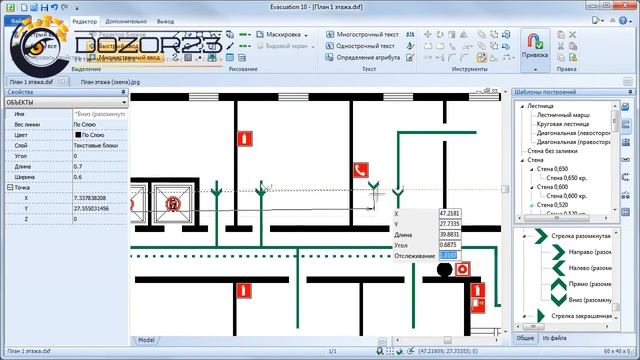The height and width of the screenshot is (360, 640).
Task: Click the Help question mark icon
Action: [623, 20]
